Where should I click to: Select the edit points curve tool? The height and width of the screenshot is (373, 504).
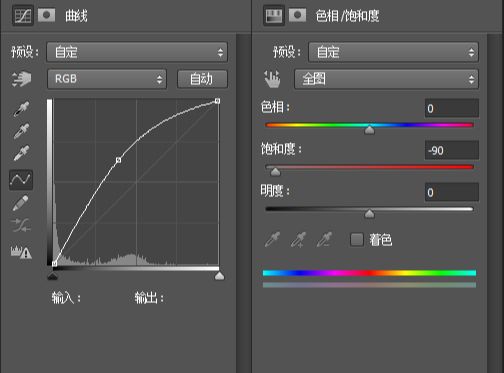coord(21,180)
